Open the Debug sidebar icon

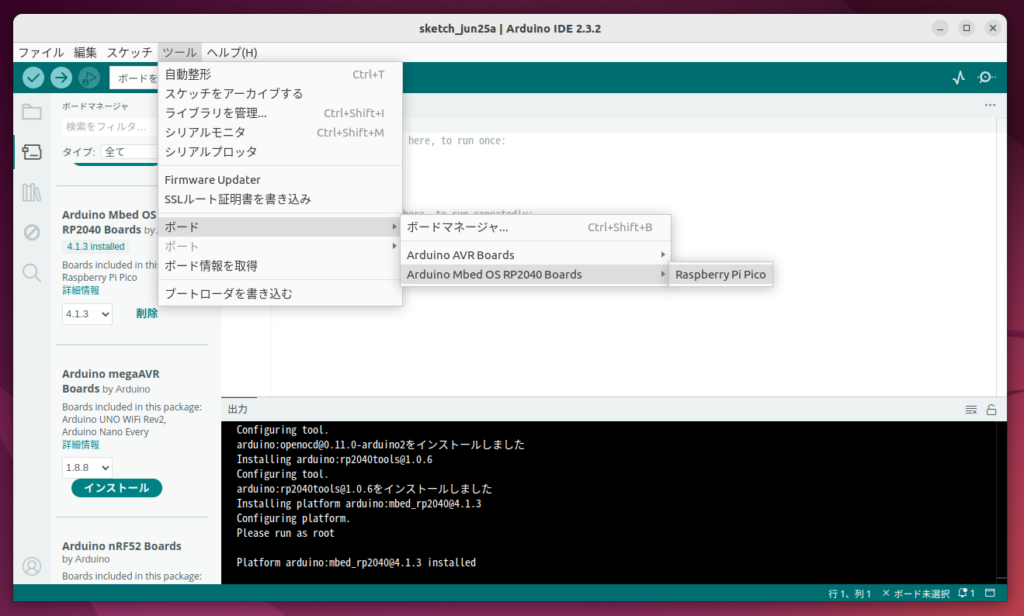point(31,232)
